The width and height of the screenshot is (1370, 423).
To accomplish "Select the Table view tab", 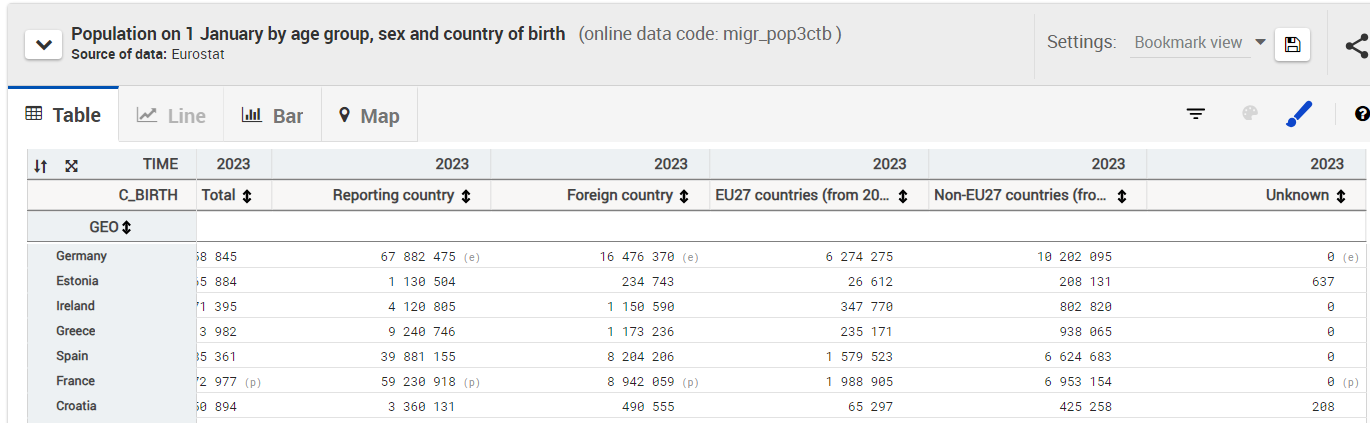I will click(63, 115).
